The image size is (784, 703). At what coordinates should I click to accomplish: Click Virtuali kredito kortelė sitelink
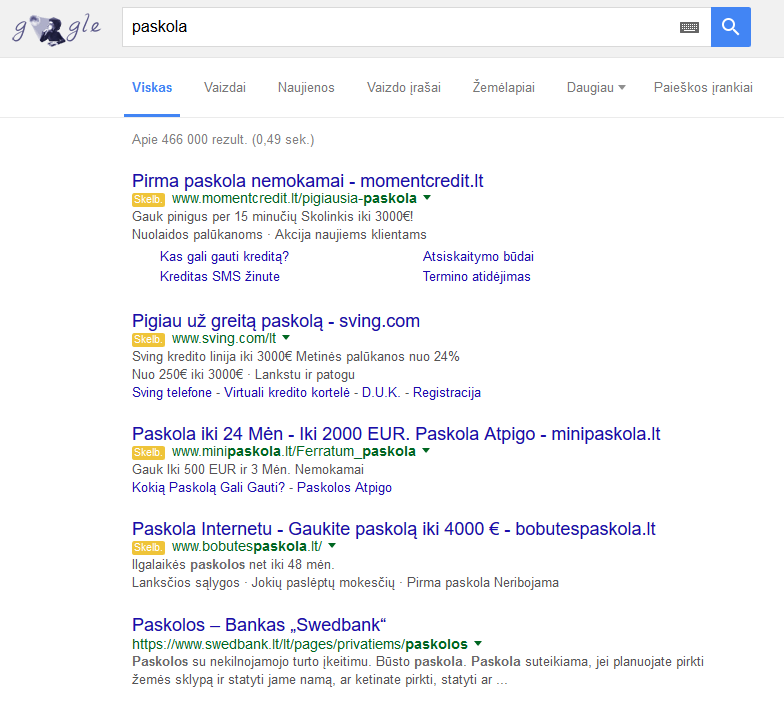(x=286, y=392)
